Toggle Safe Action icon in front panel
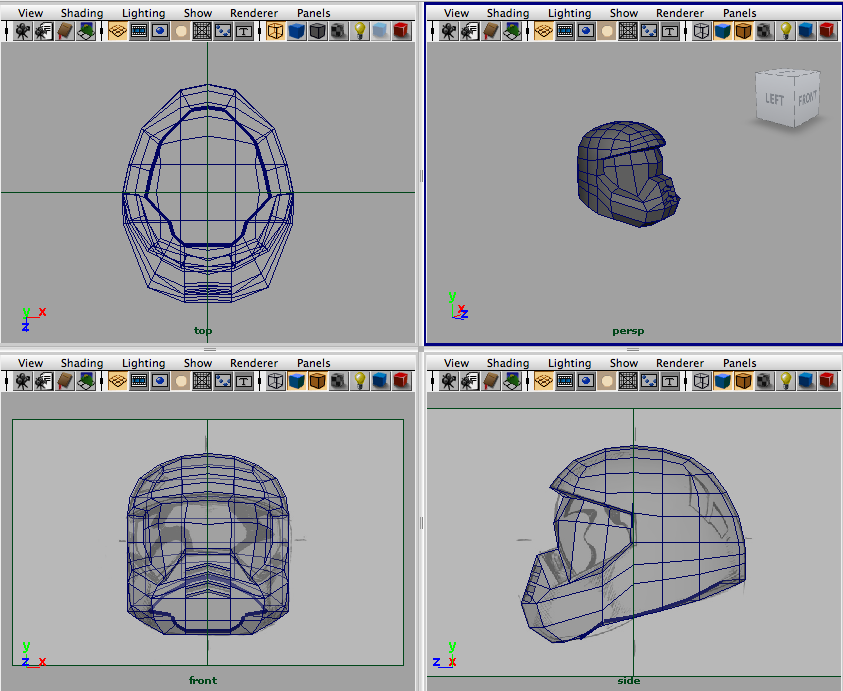Screen dimensions: 843x691 point(223,381)
